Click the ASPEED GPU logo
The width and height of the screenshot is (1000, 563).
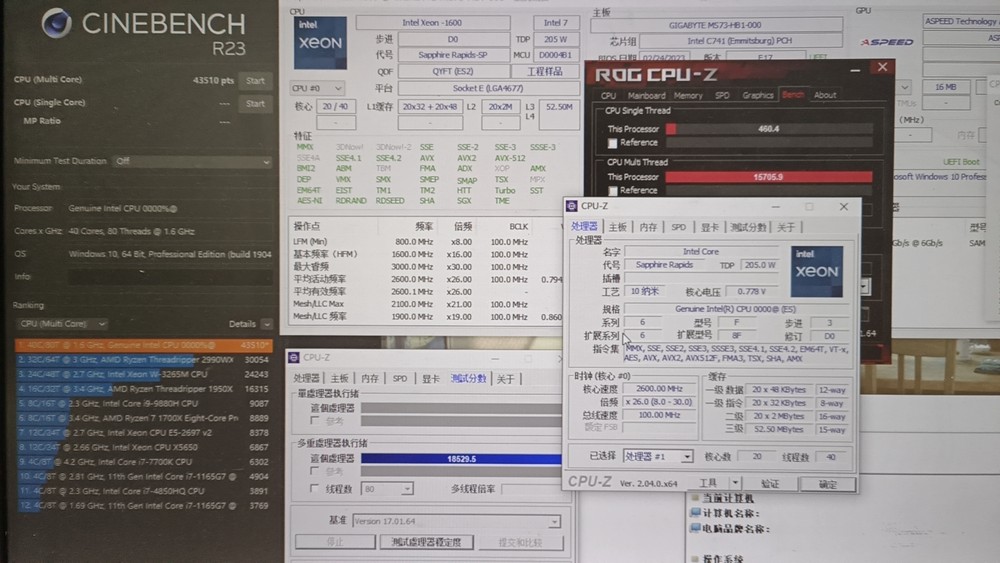(x=886, y=42)
